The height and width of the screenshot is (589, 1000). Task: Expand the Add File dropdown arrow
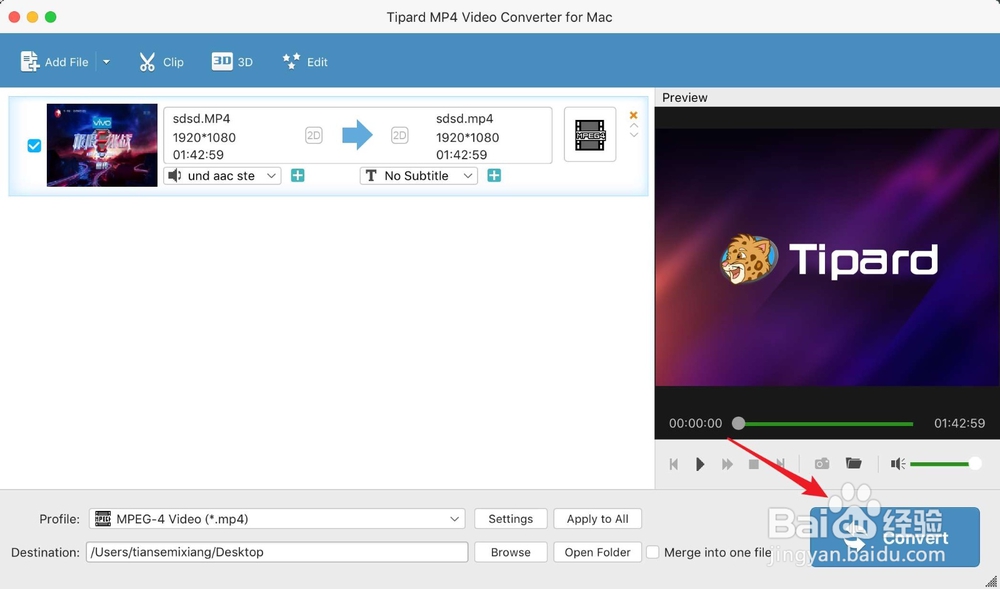(x=107, y=61)
